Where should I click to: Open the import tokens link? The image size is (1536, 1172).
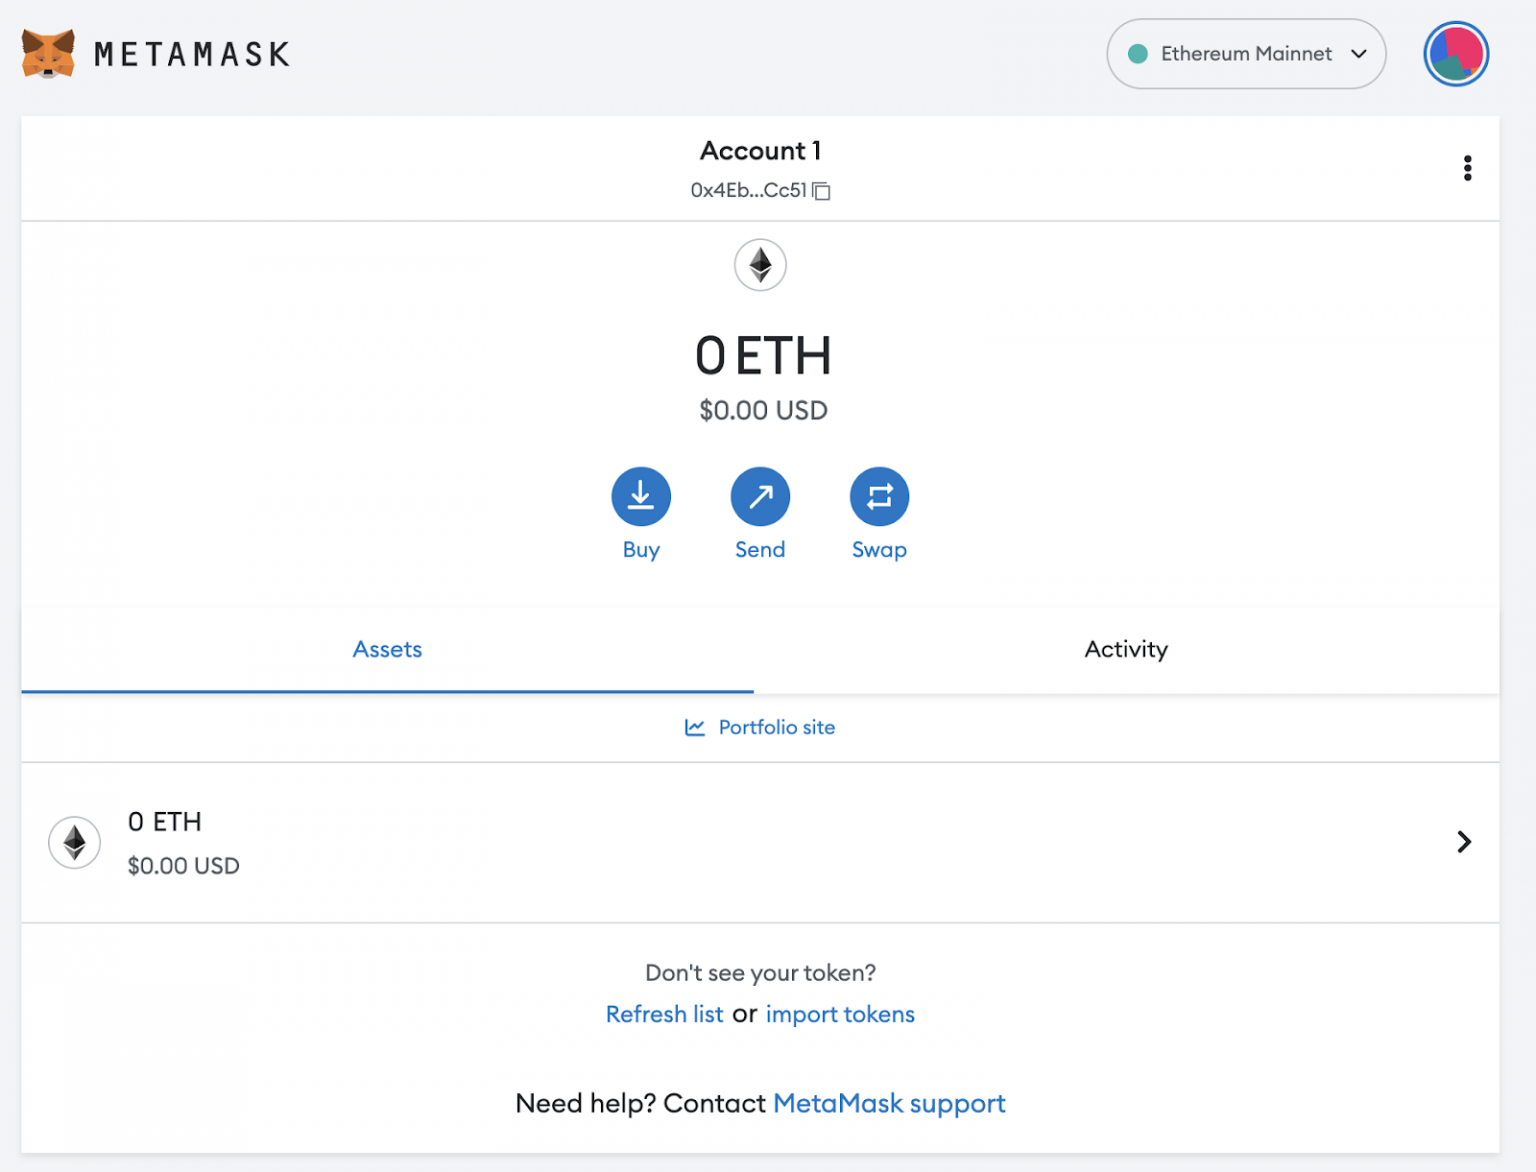[840, 1013]
